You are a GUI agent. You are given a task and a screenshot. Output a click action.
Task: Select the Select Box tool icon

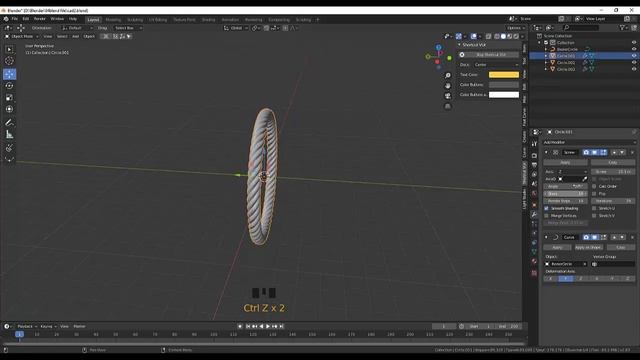(x=9, y=49)
